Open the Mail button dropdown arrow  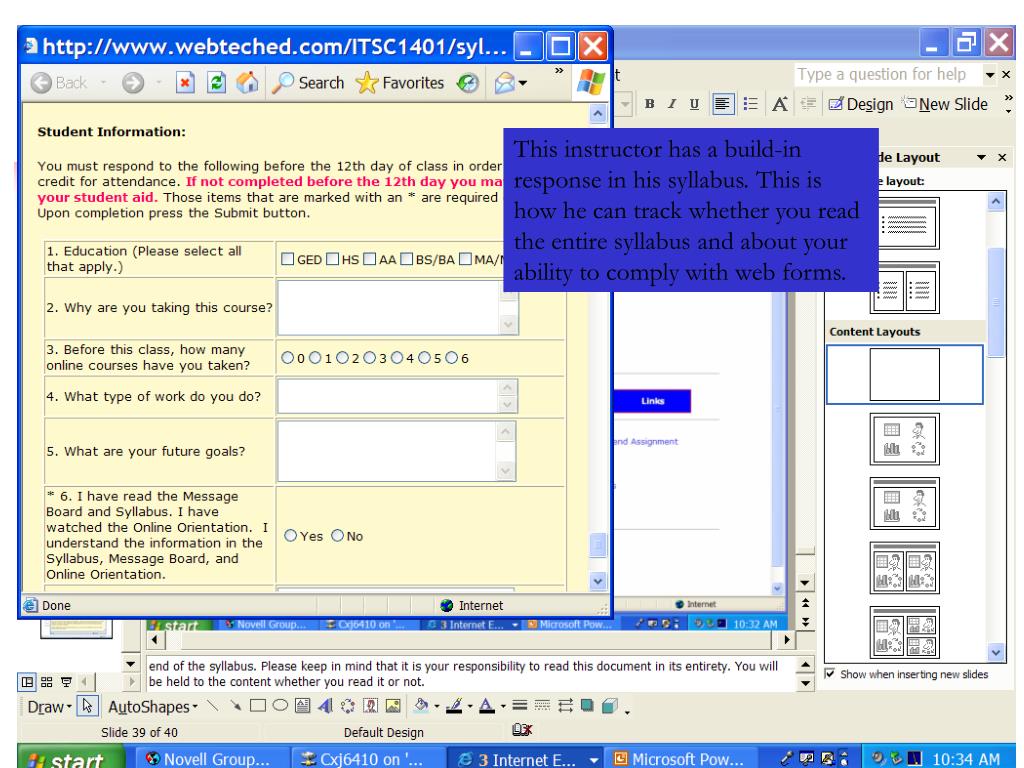point(522,84)
